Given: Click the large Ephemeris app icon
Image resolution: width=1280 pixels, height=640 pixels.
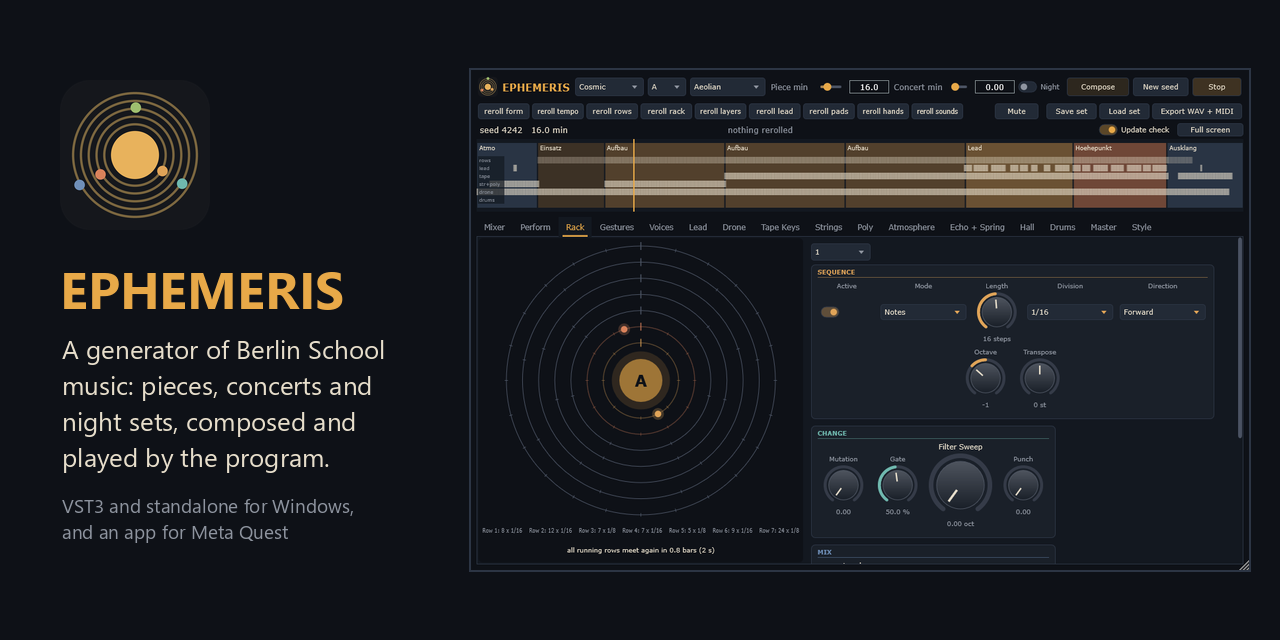Looking at the screenshot, I should [135, 155].
